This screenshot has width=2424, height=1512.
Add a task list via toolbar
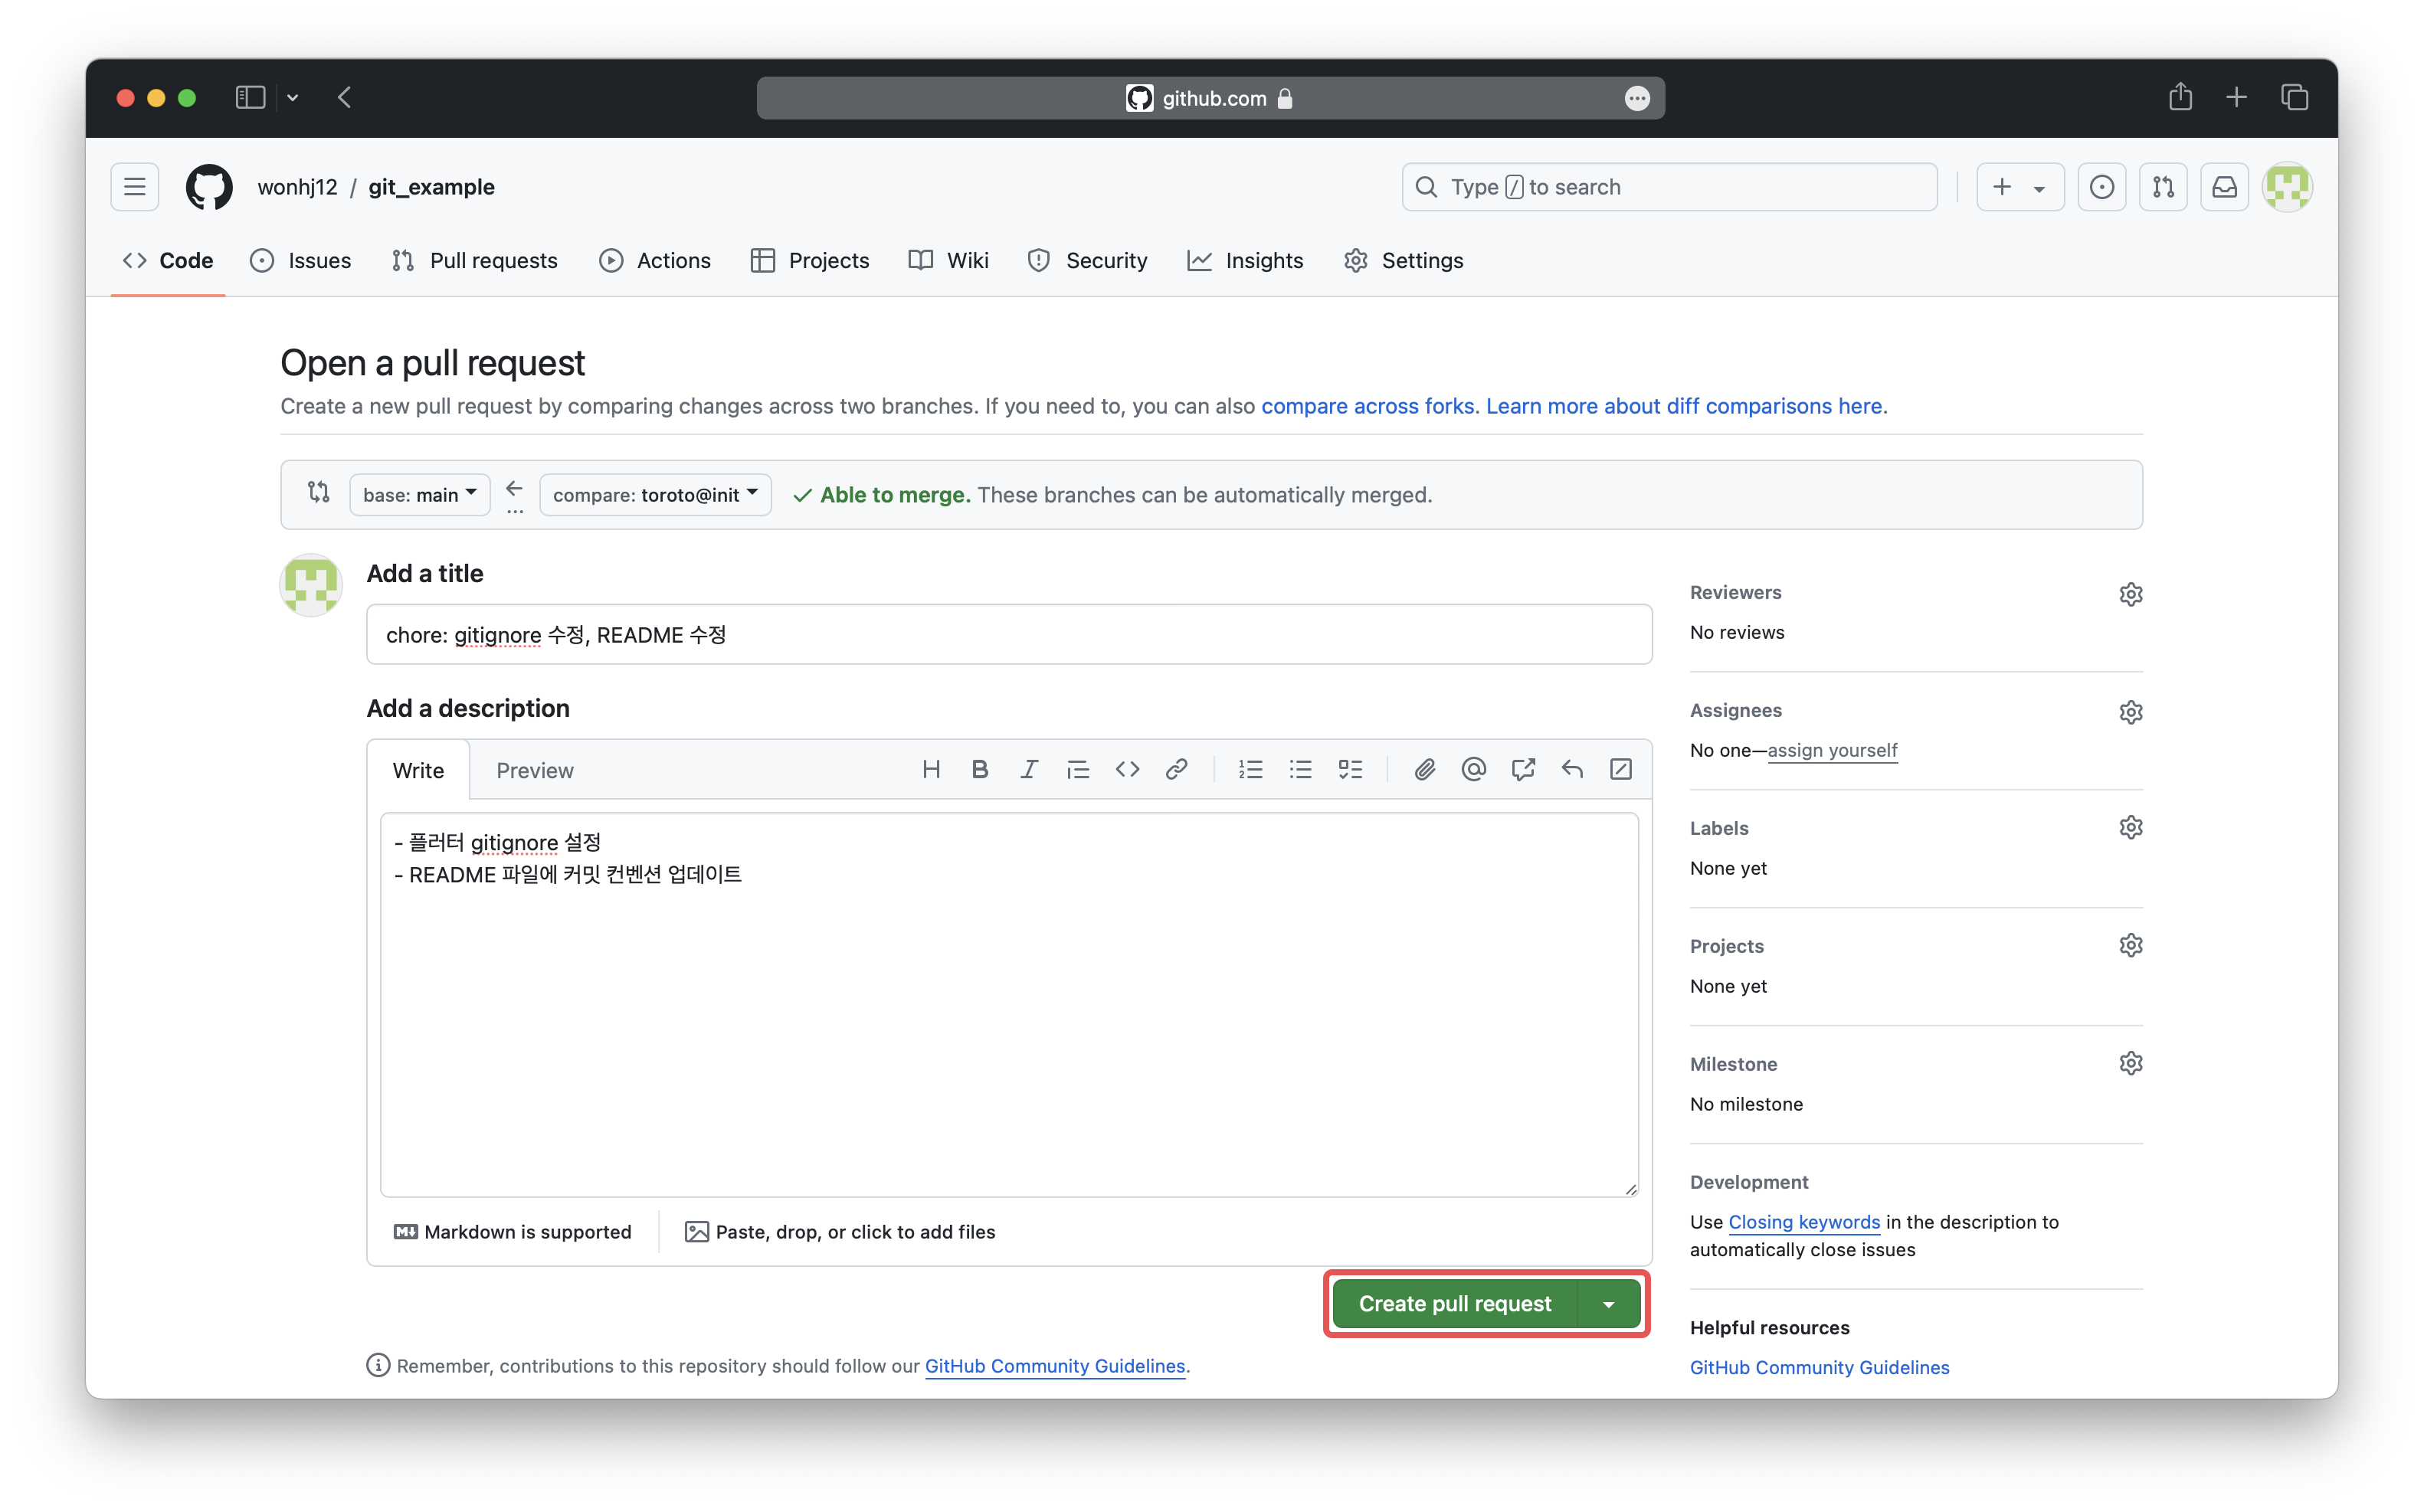pos(1350,769)
